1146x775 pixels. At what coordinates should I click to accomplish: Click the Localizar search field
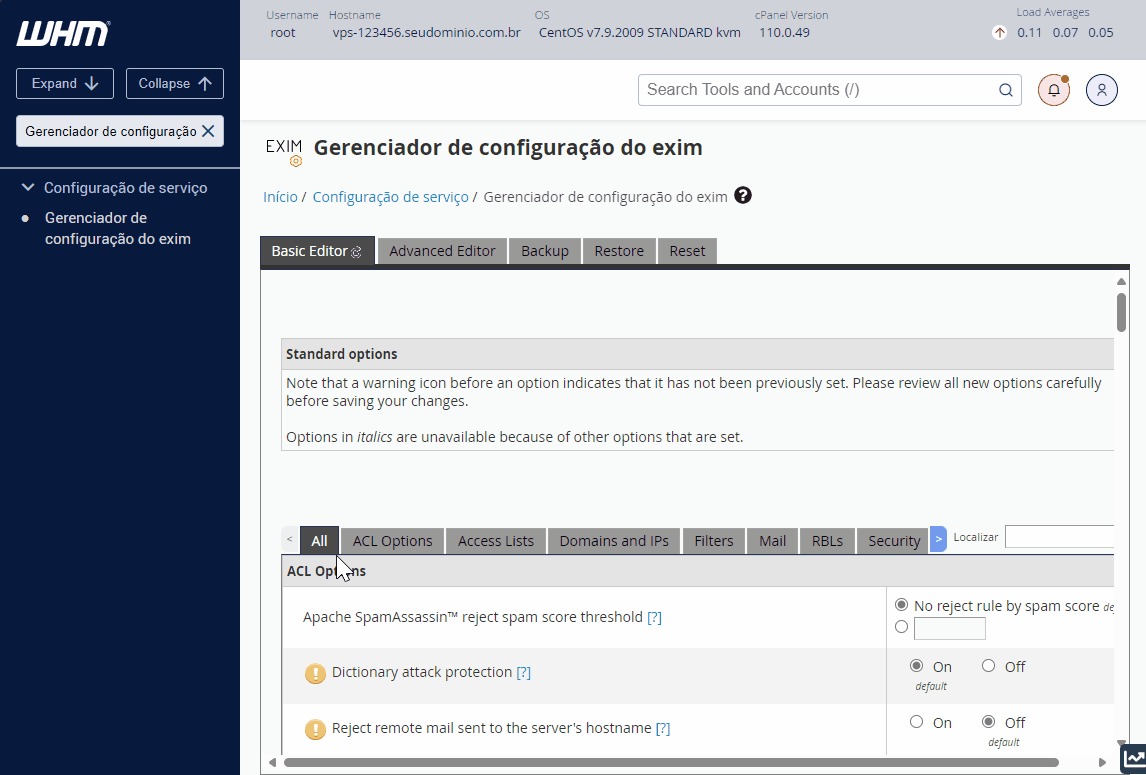[1059, 537]
